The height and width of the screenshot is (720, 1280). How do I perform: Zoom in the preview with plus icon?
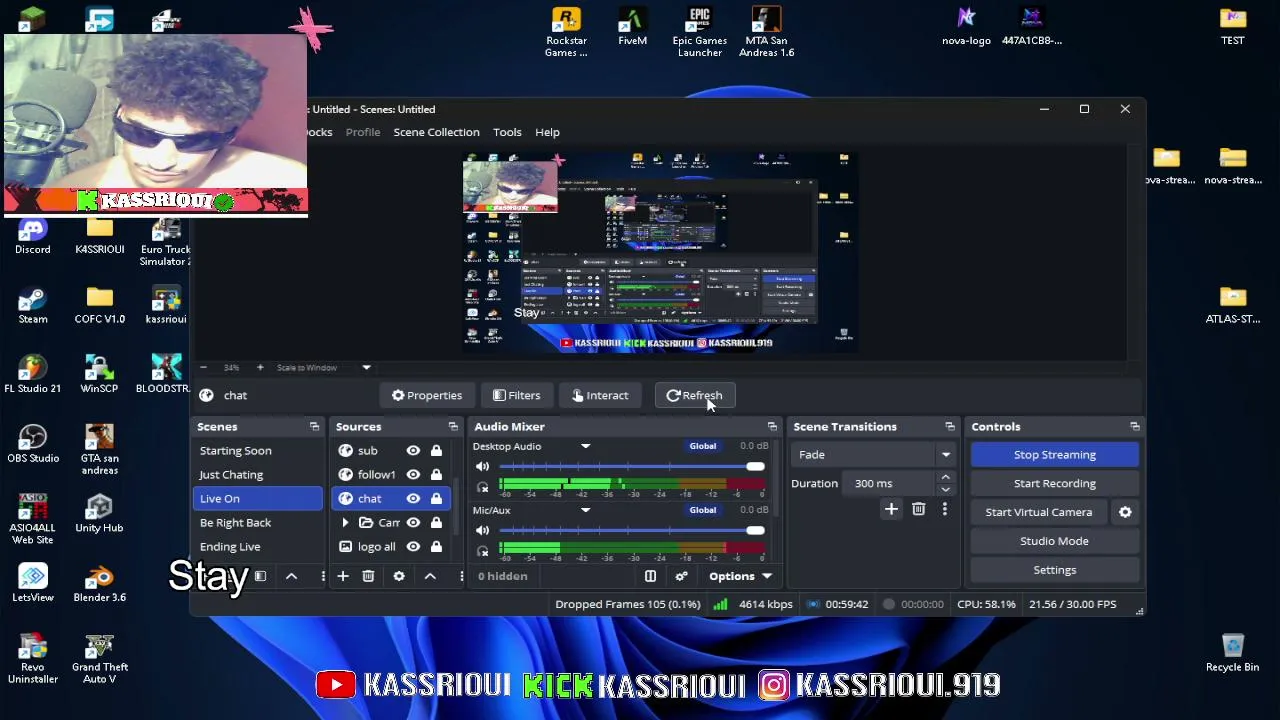click(x=260, y=368)
